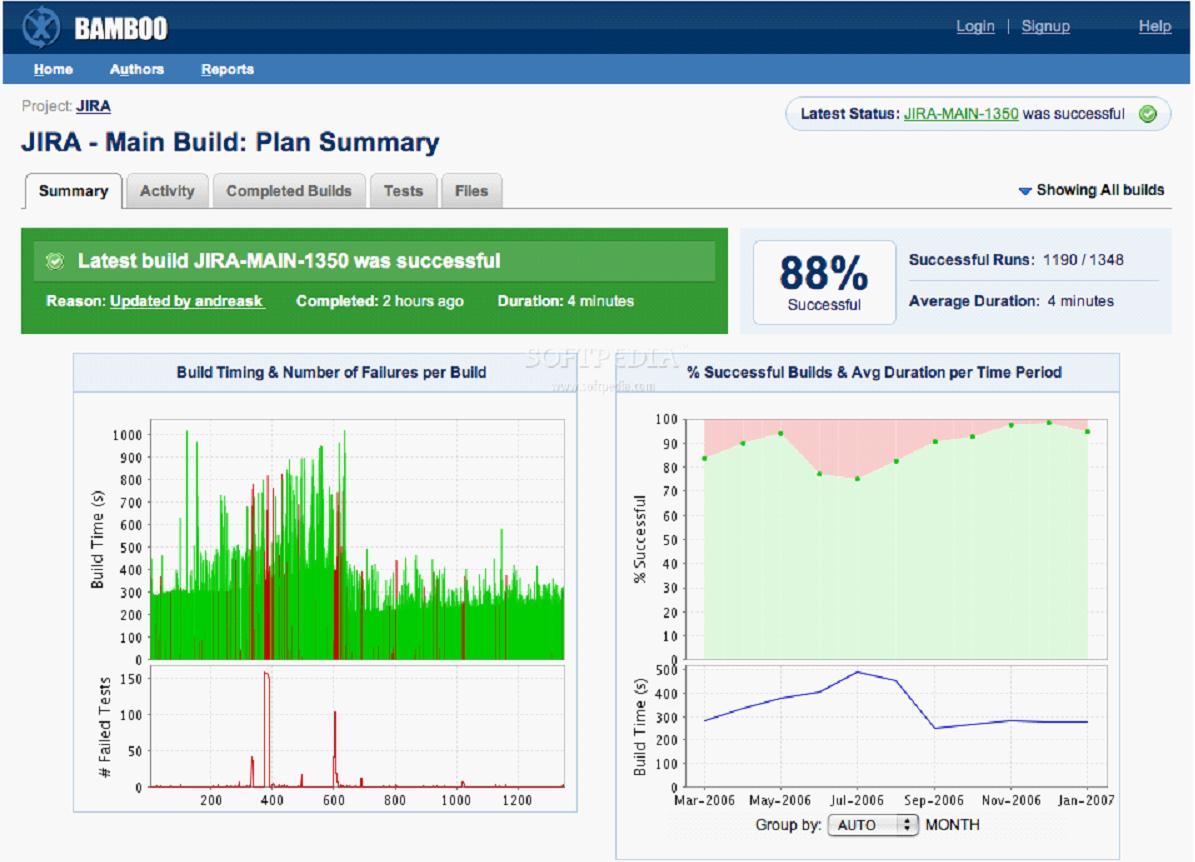This screenshot has height=862, width=1195.
Task: Click the Duration: 4 minutes text in banner
Action: click(x=565, y=301)
